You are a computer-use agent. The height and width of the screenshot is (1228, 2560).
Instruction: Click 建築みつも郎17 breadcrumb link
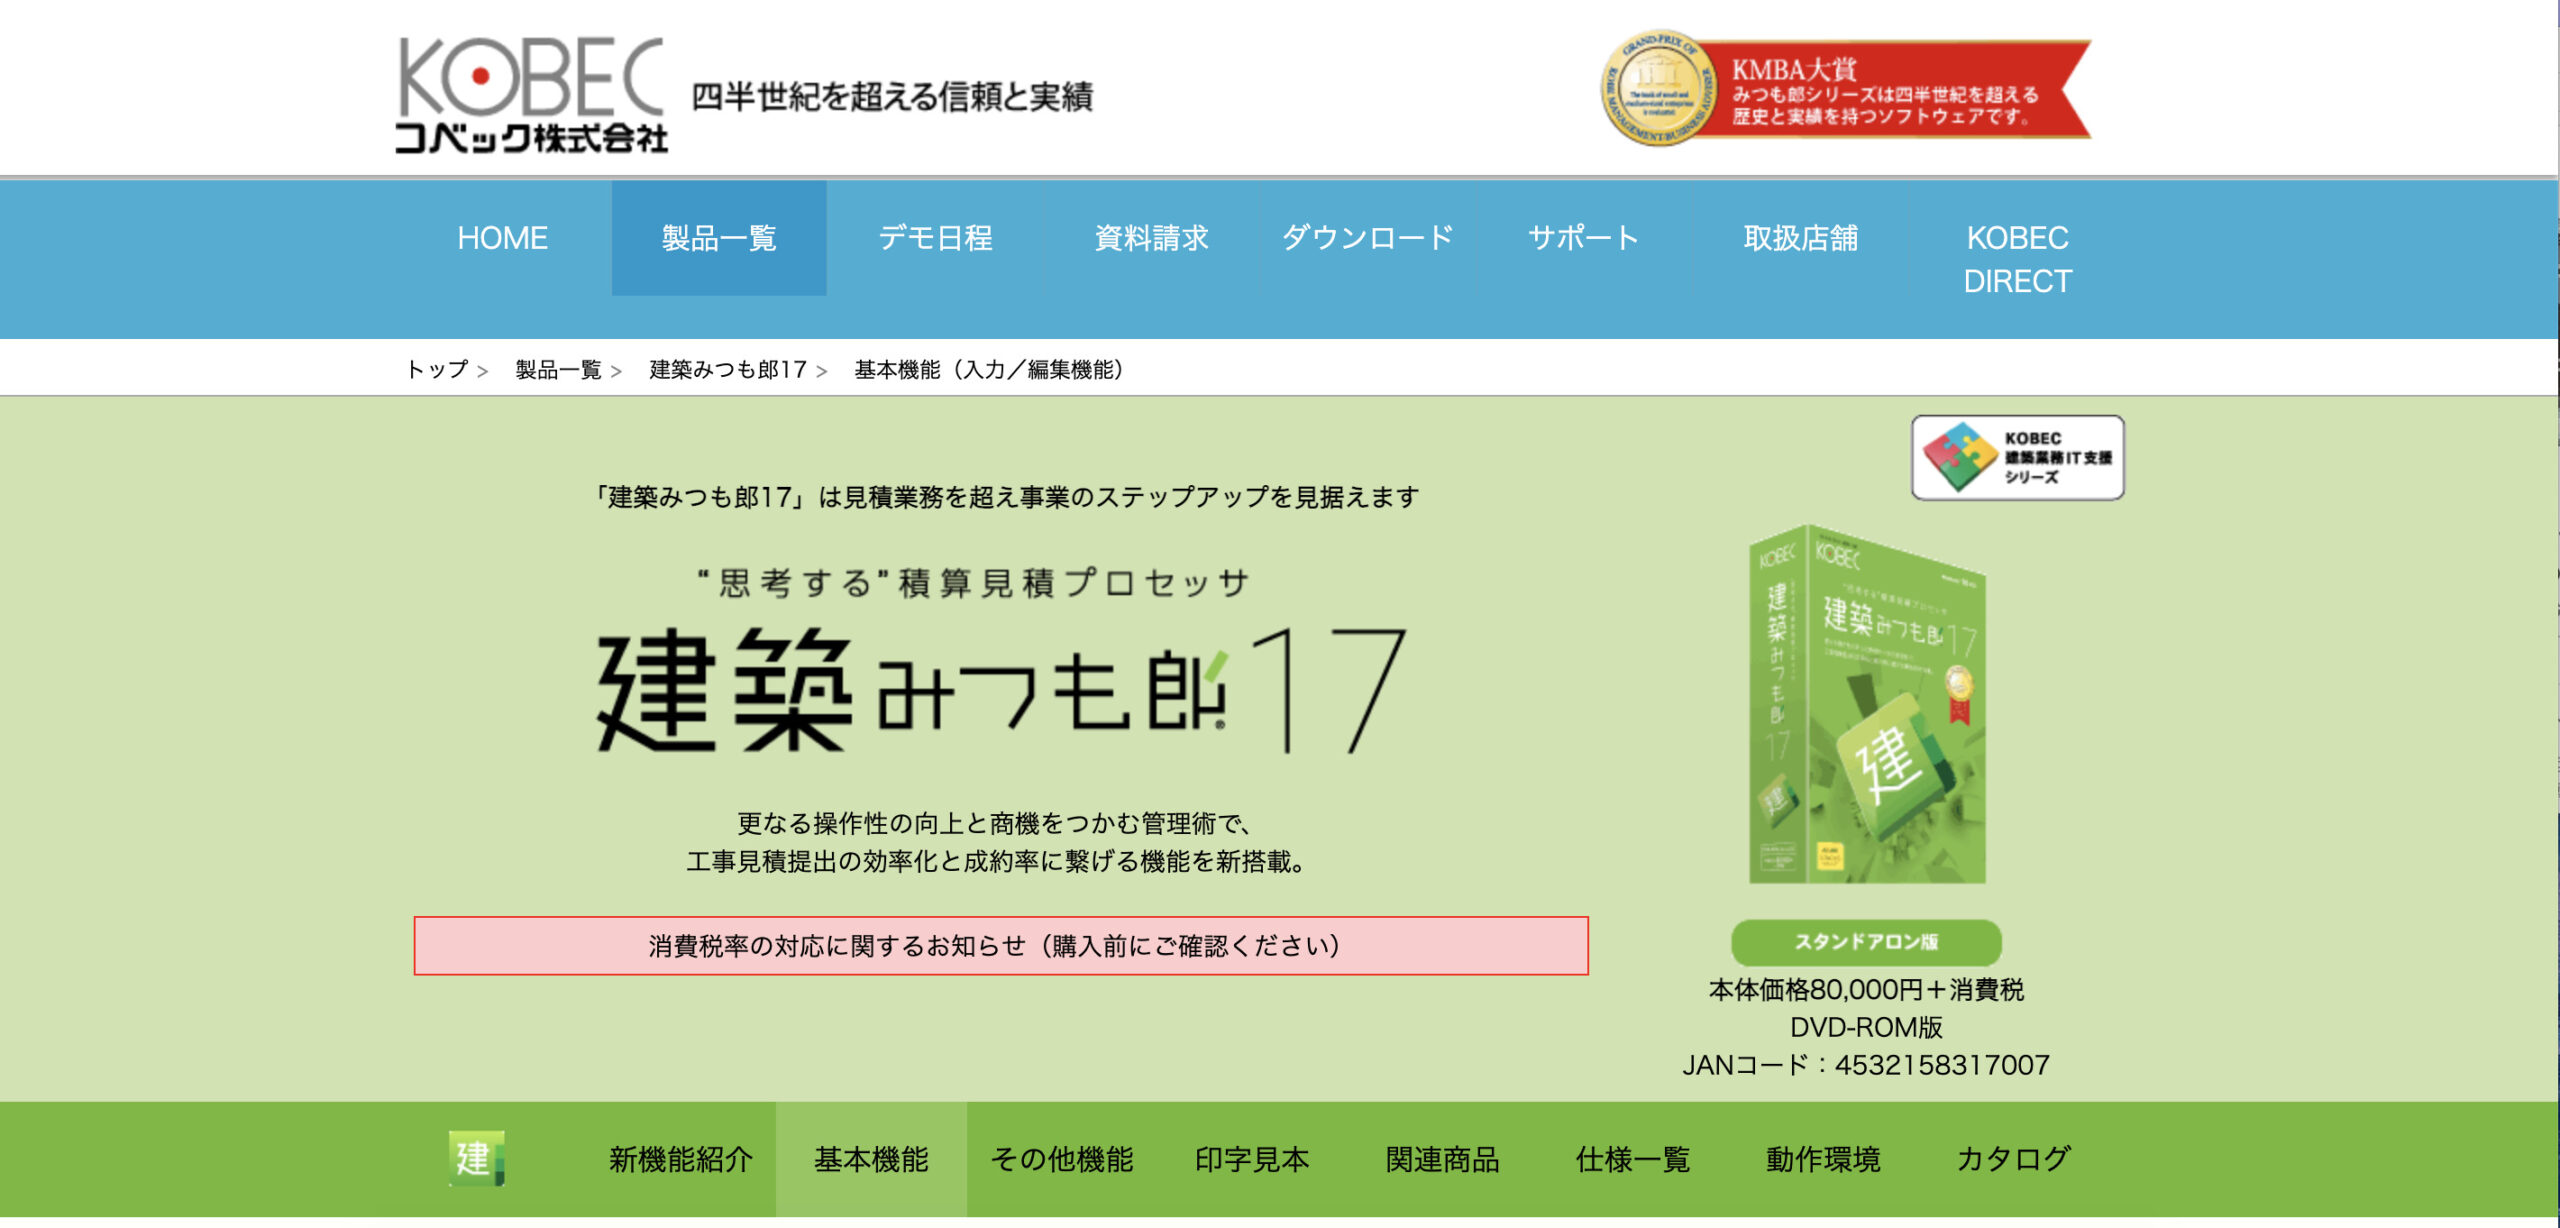(x=728, y=370)
